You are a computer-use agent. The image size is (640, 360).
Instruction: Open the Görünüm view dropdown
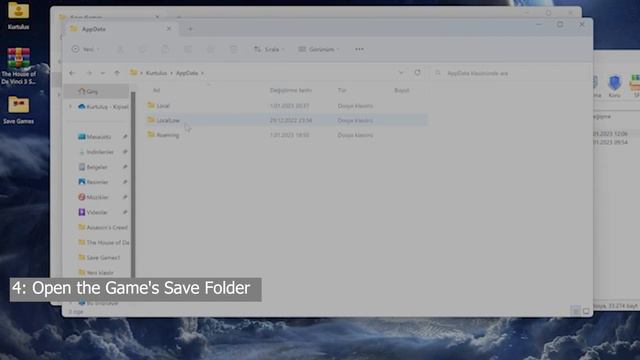pyautogui.click(x=319, y=49)
